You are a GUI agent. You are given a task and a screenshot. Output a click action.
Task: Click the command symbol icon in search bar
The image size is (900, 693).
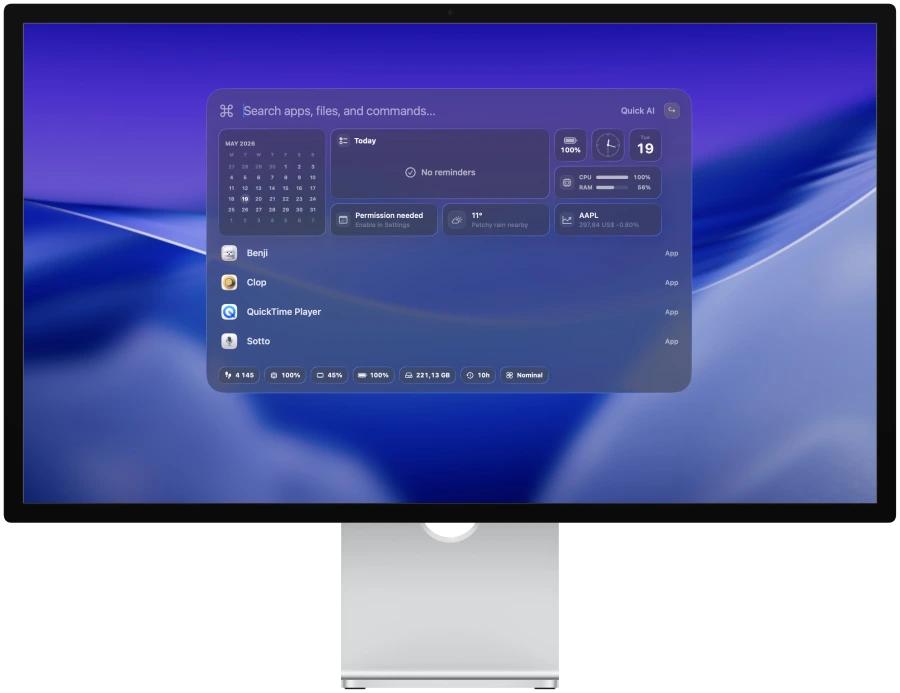226,111
